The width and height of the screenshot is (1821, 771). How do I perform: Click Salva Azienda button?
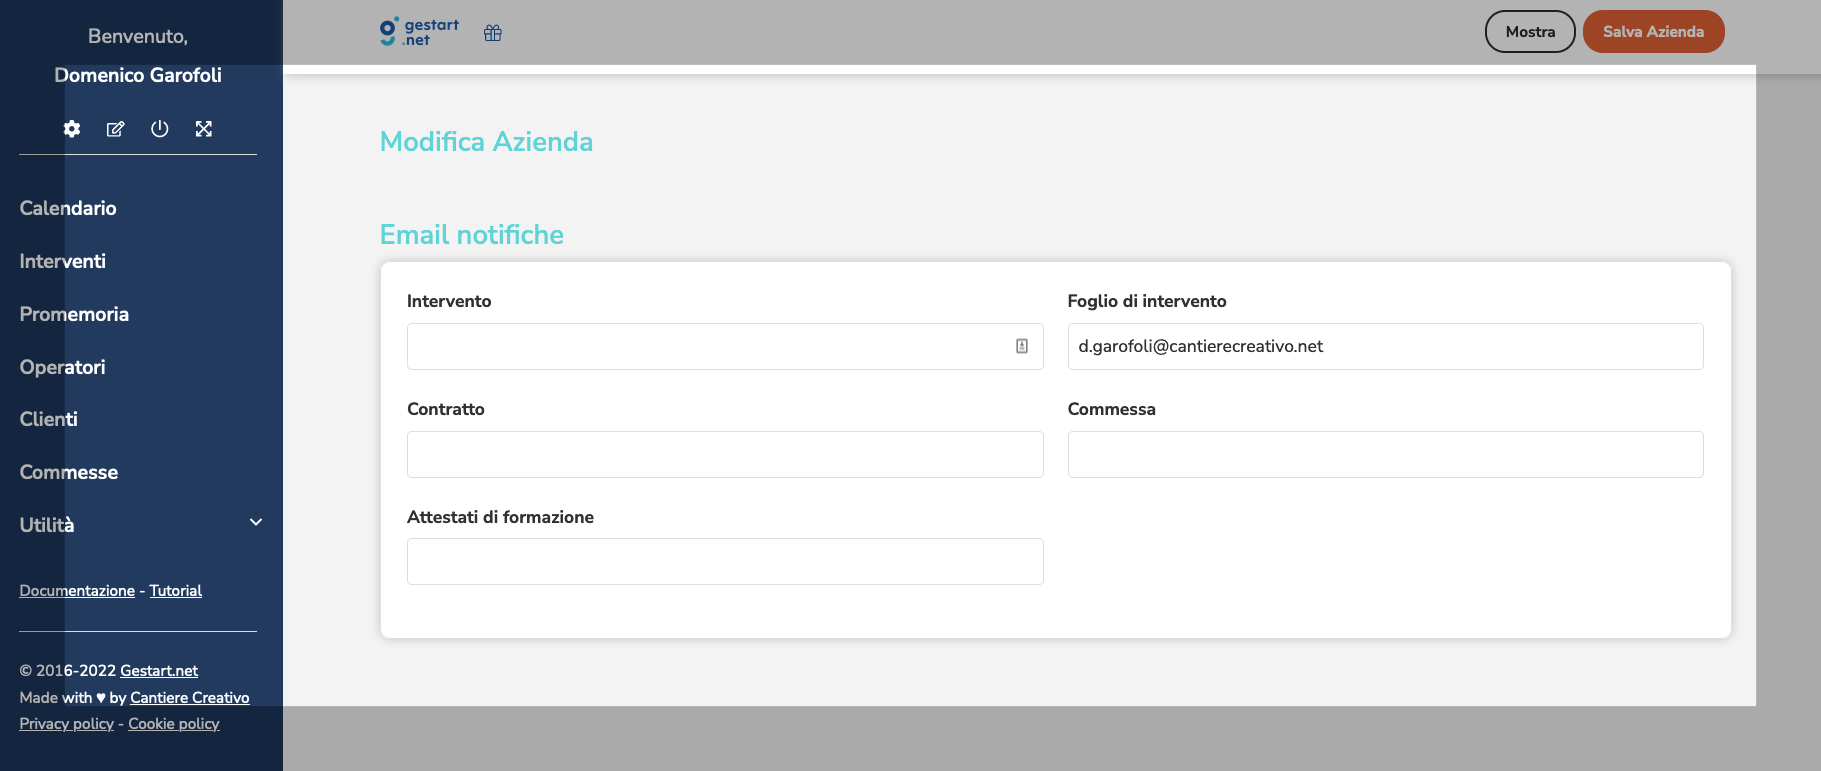pos(1653,32)
